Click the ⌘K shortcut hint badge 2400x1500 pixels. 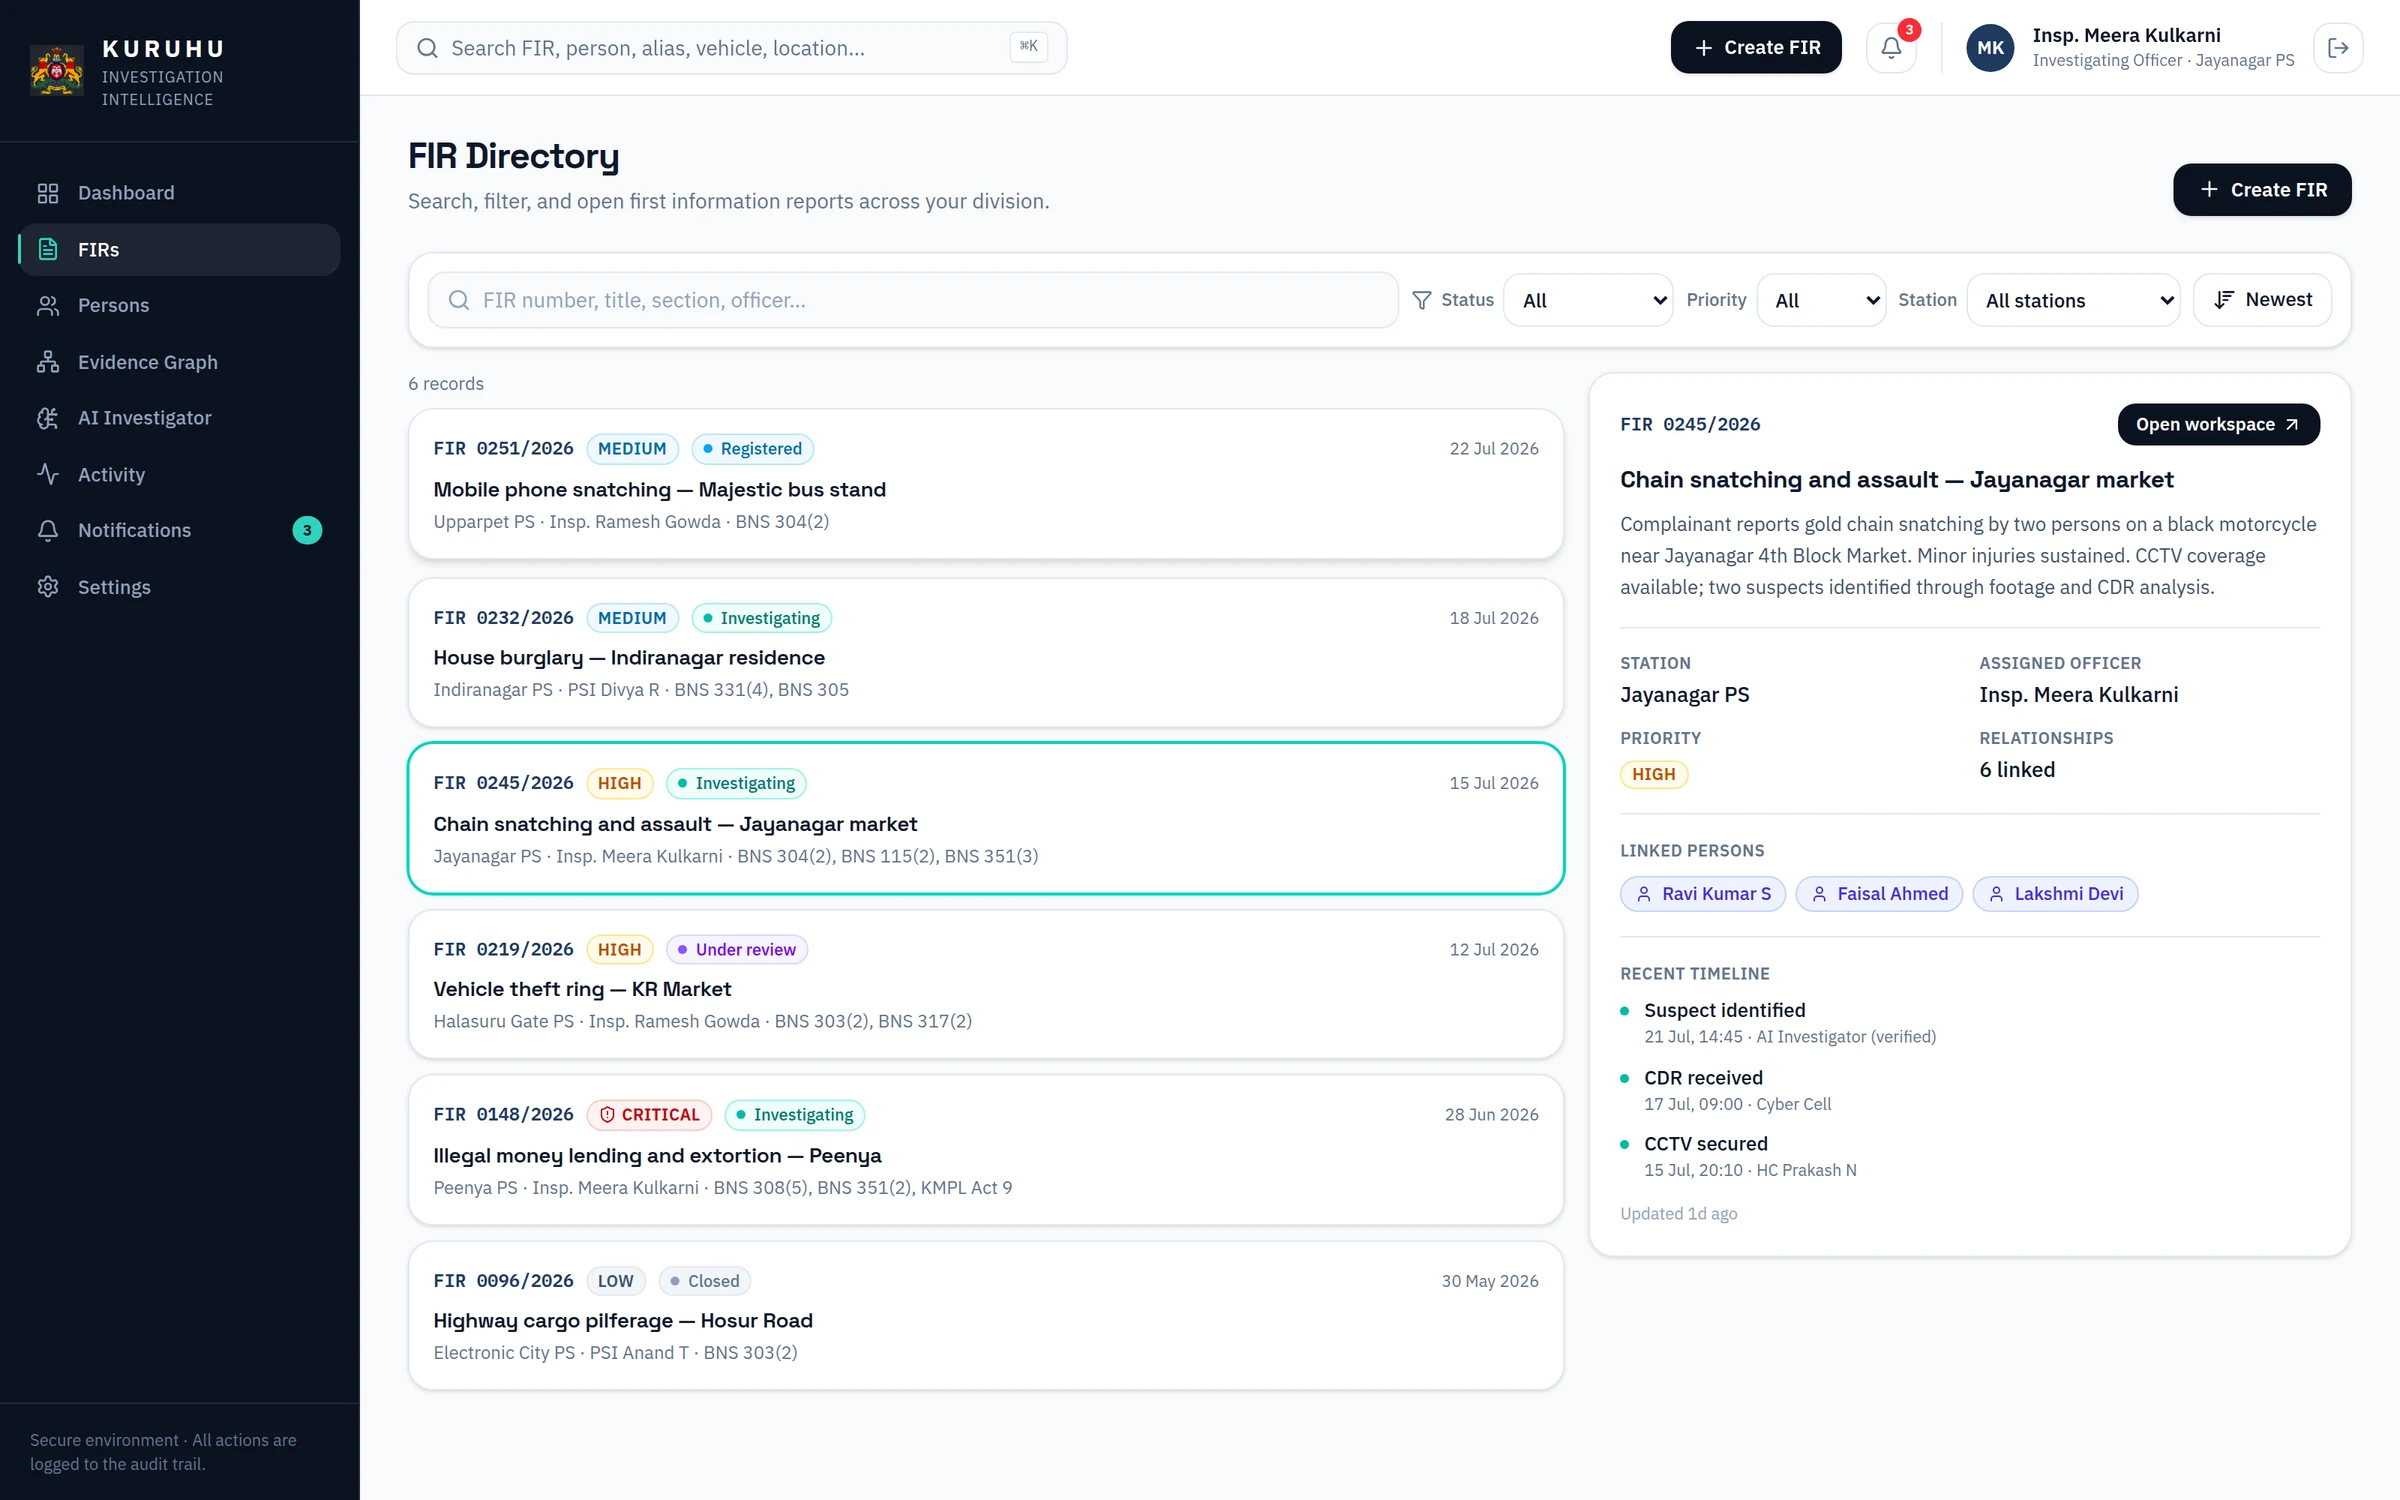(x=1028, y=46)
